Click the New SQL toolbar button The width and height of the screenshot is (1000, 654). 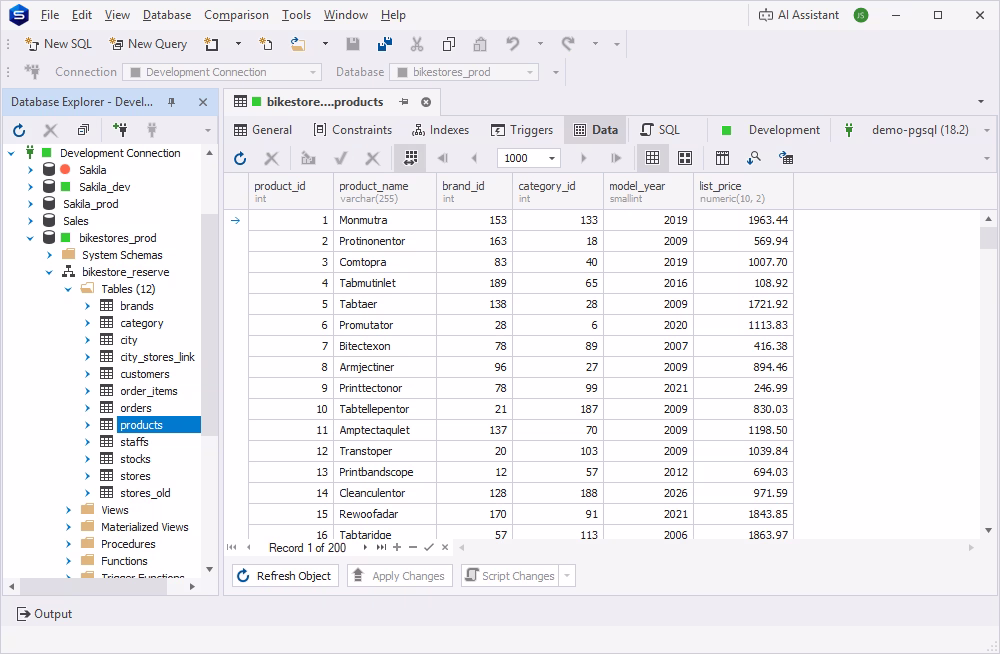58,44
